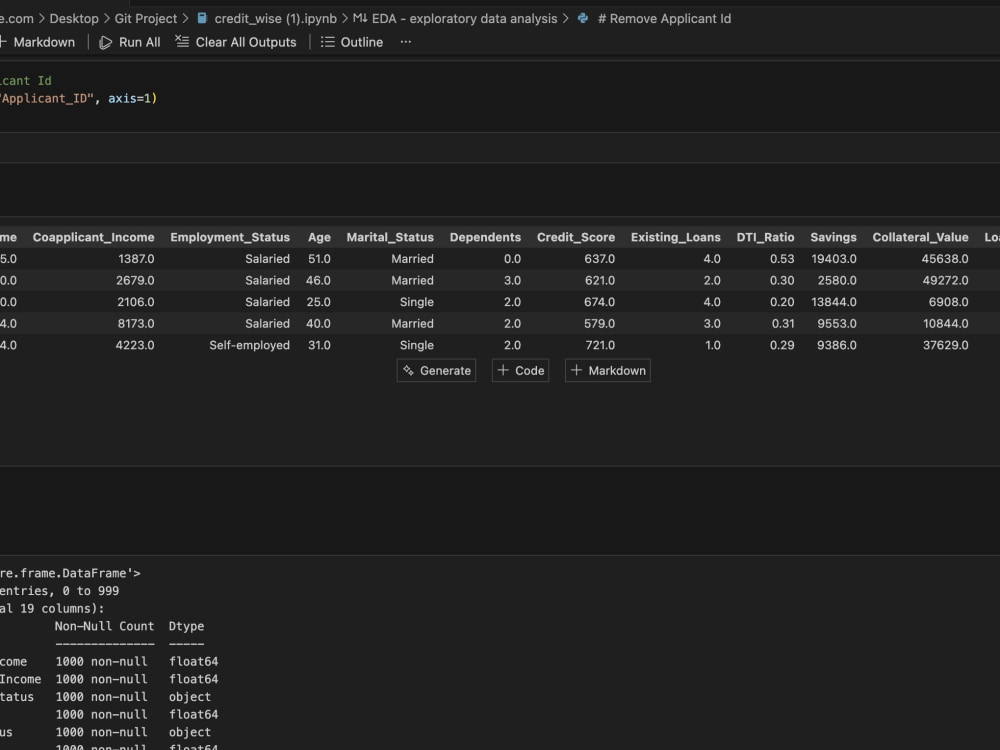Open the Git Project breadcrumb segment
The height and width of the screenshot is (750, 1000).
145,18
